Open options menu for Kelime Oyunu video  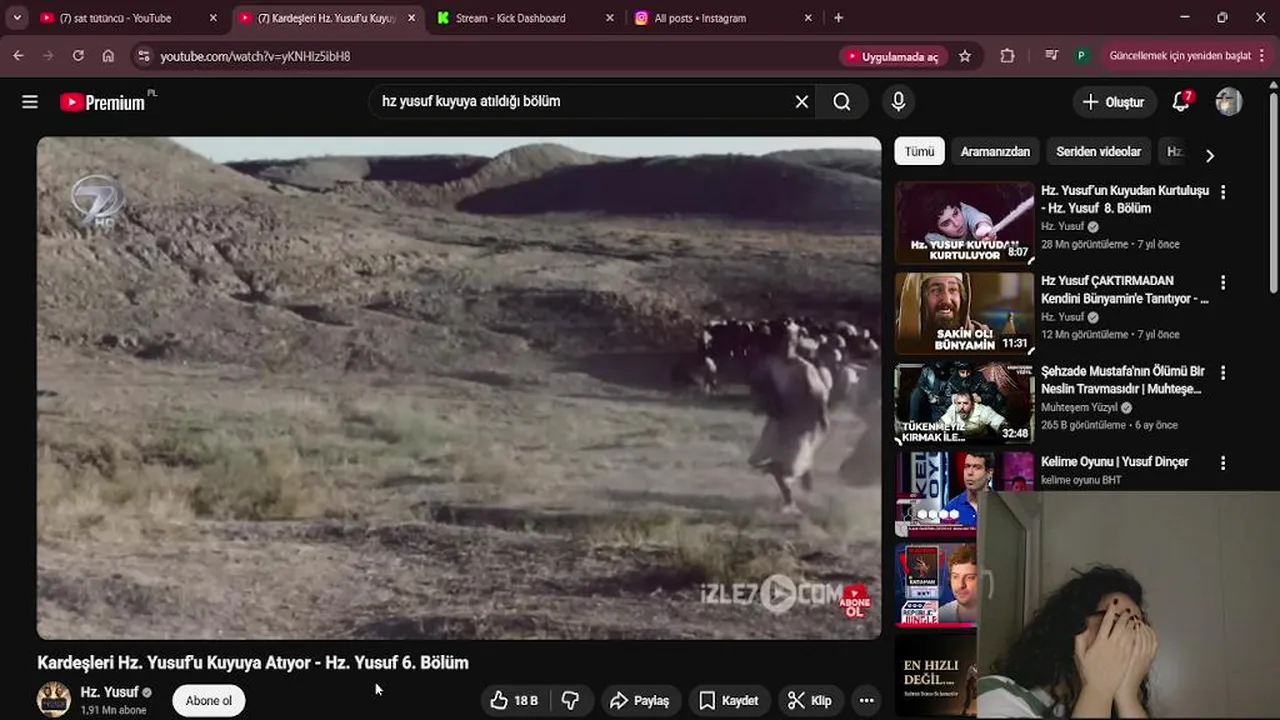tap(1222, 464)
